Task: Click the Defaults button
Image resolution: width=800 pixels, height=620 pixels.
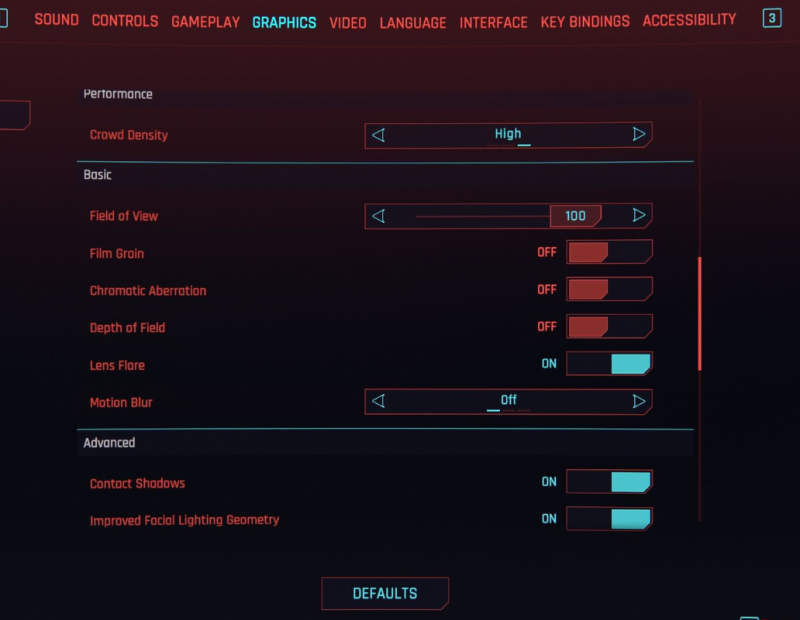Action: [x=385, y=593]
